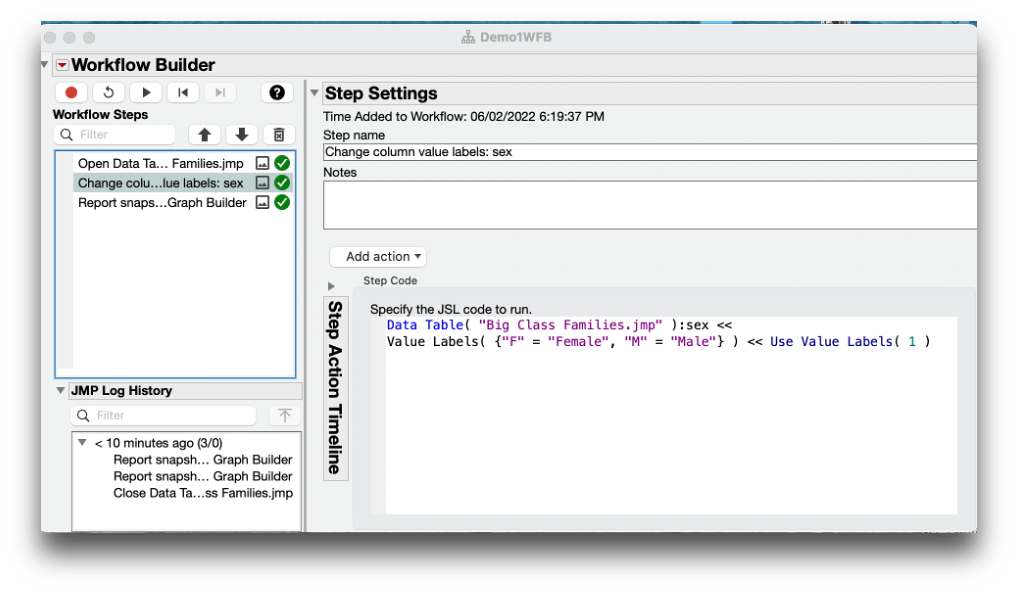The image size is (1018, 594).
Task: Move the selected step up with the up arrow
Action: coord(204,134)
